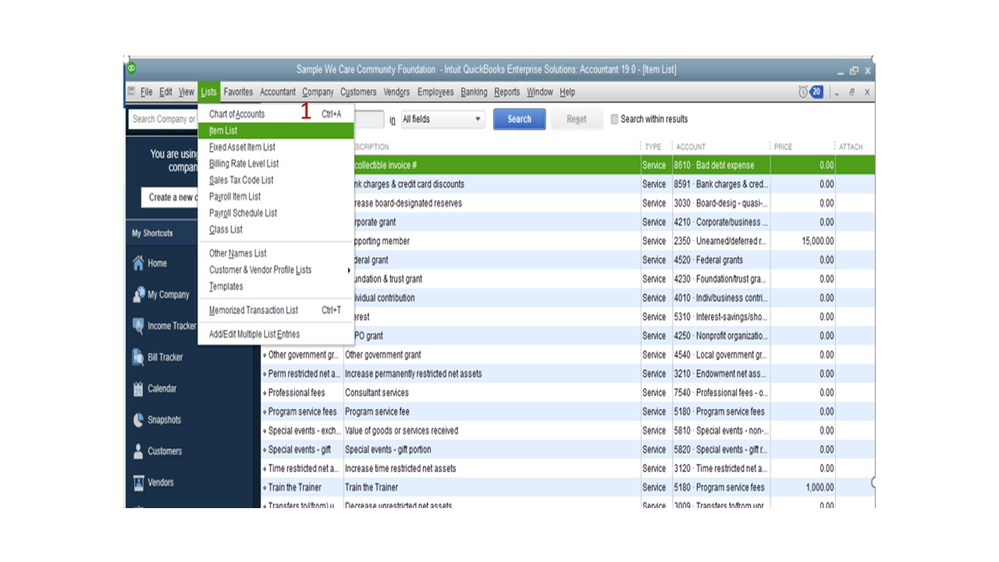Select Fixed Asset Item List entry
Viewport: 999px width, 562px height.
point(276,147)
